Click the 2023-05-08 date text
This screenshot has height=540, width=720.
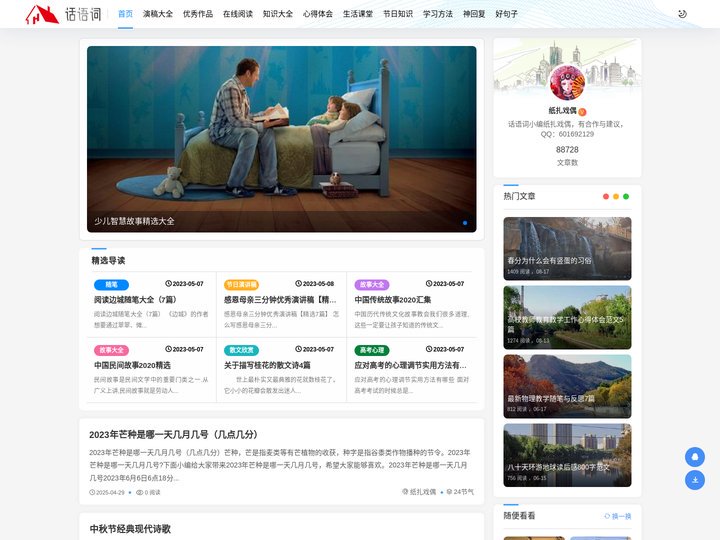(x=318, y=284)
